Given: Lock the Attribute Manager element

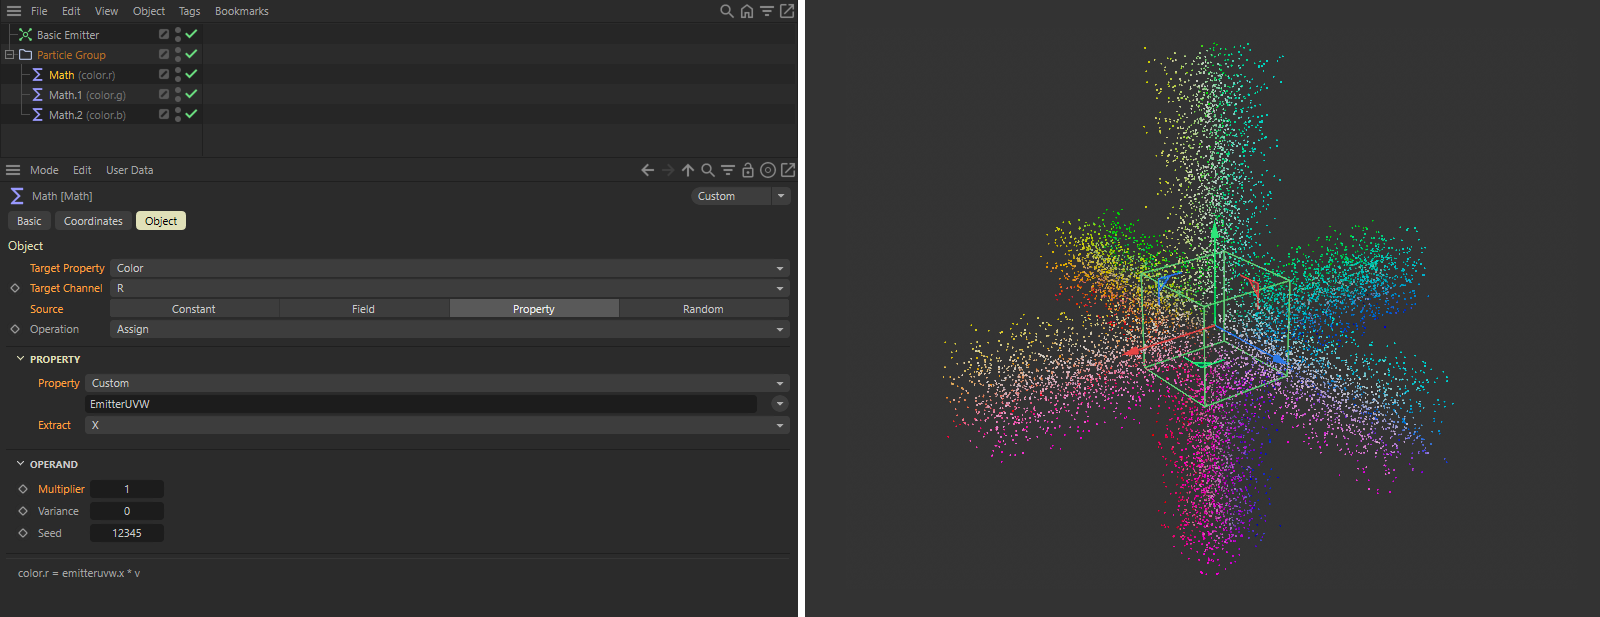Looking at the screenshot, I should pos(748,170).
